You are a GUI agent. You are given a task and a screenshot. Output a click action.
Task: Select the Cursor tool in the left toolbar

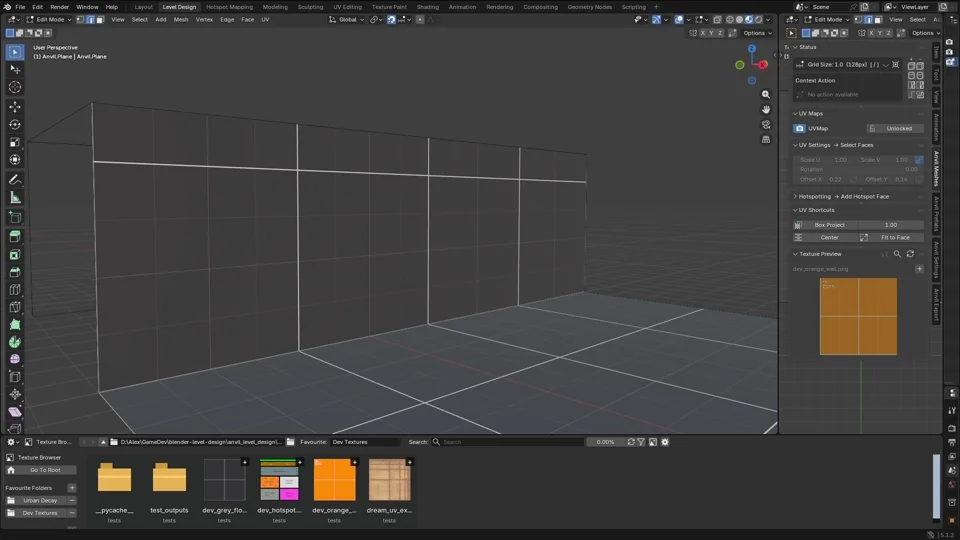[x=15, y=88]
